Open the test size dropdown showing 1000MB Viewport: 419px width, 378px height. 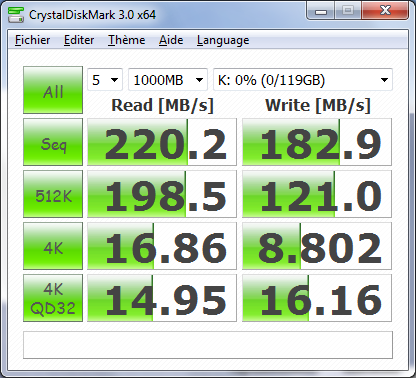point(168,80)
